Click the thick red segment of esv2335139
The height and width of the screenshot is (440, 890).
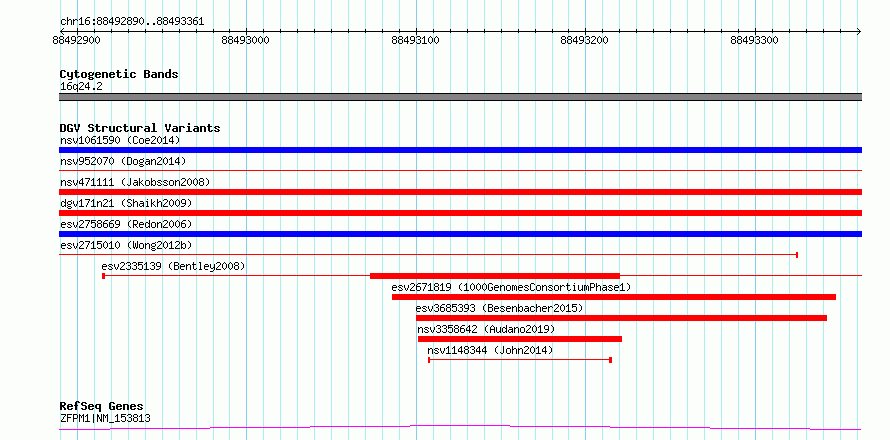coord(495,276)
